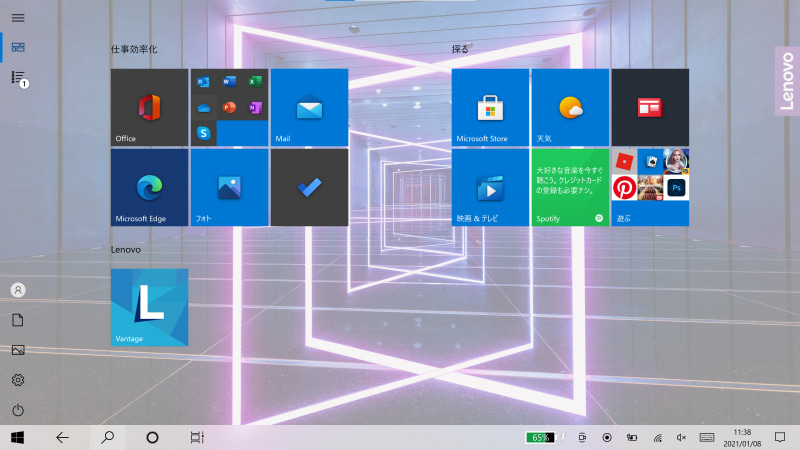800x450 pixels.
Task: Open the Mail tile
Action: tap(310, 107)
